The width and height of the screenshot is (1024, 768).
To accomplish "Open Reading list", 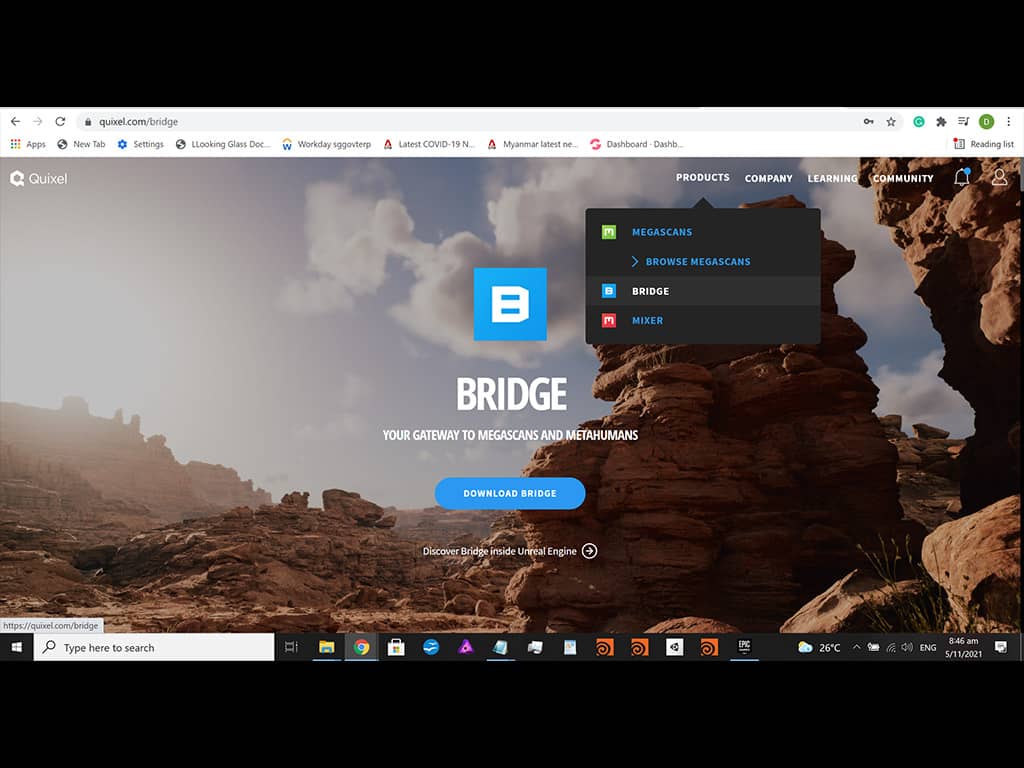I will point(984,144).
